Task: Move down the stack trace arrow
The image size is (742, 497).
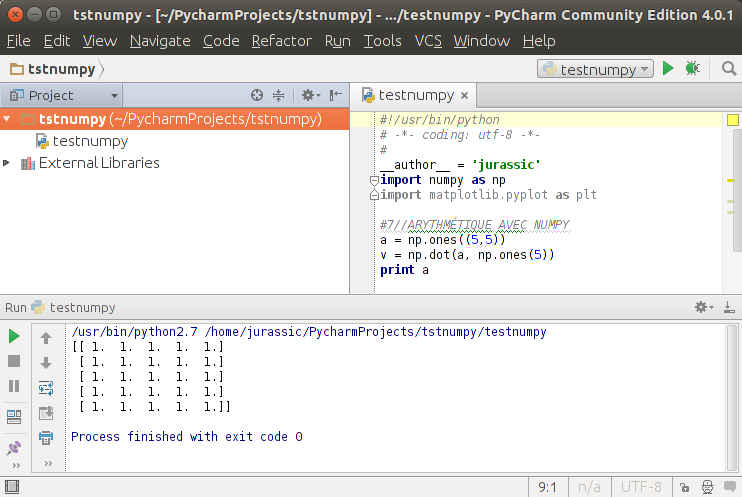Action: tap(46, 363)
